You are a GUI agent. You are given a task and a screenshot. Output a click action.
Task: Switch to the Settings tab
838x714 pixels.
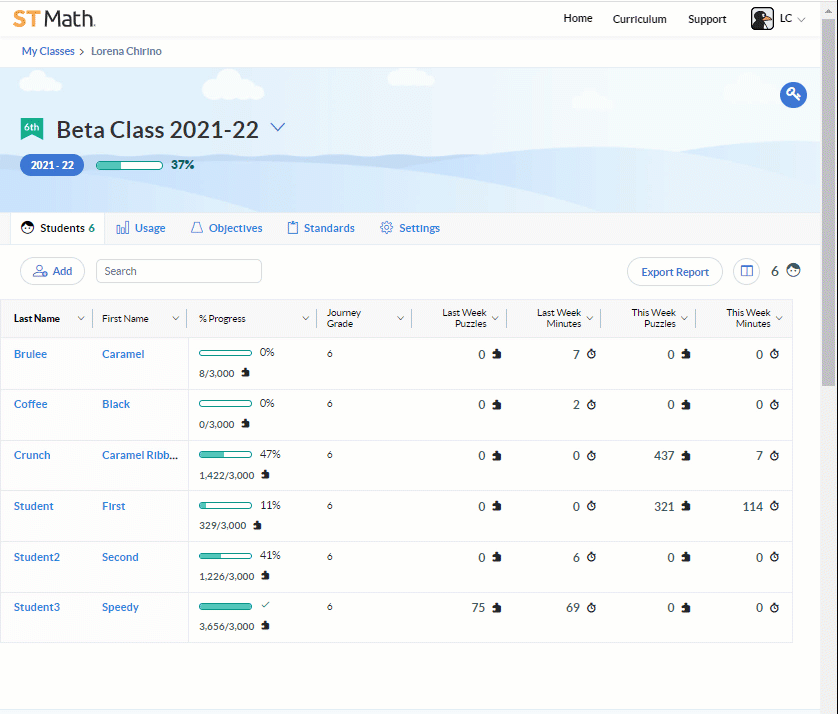pos(410,228)
